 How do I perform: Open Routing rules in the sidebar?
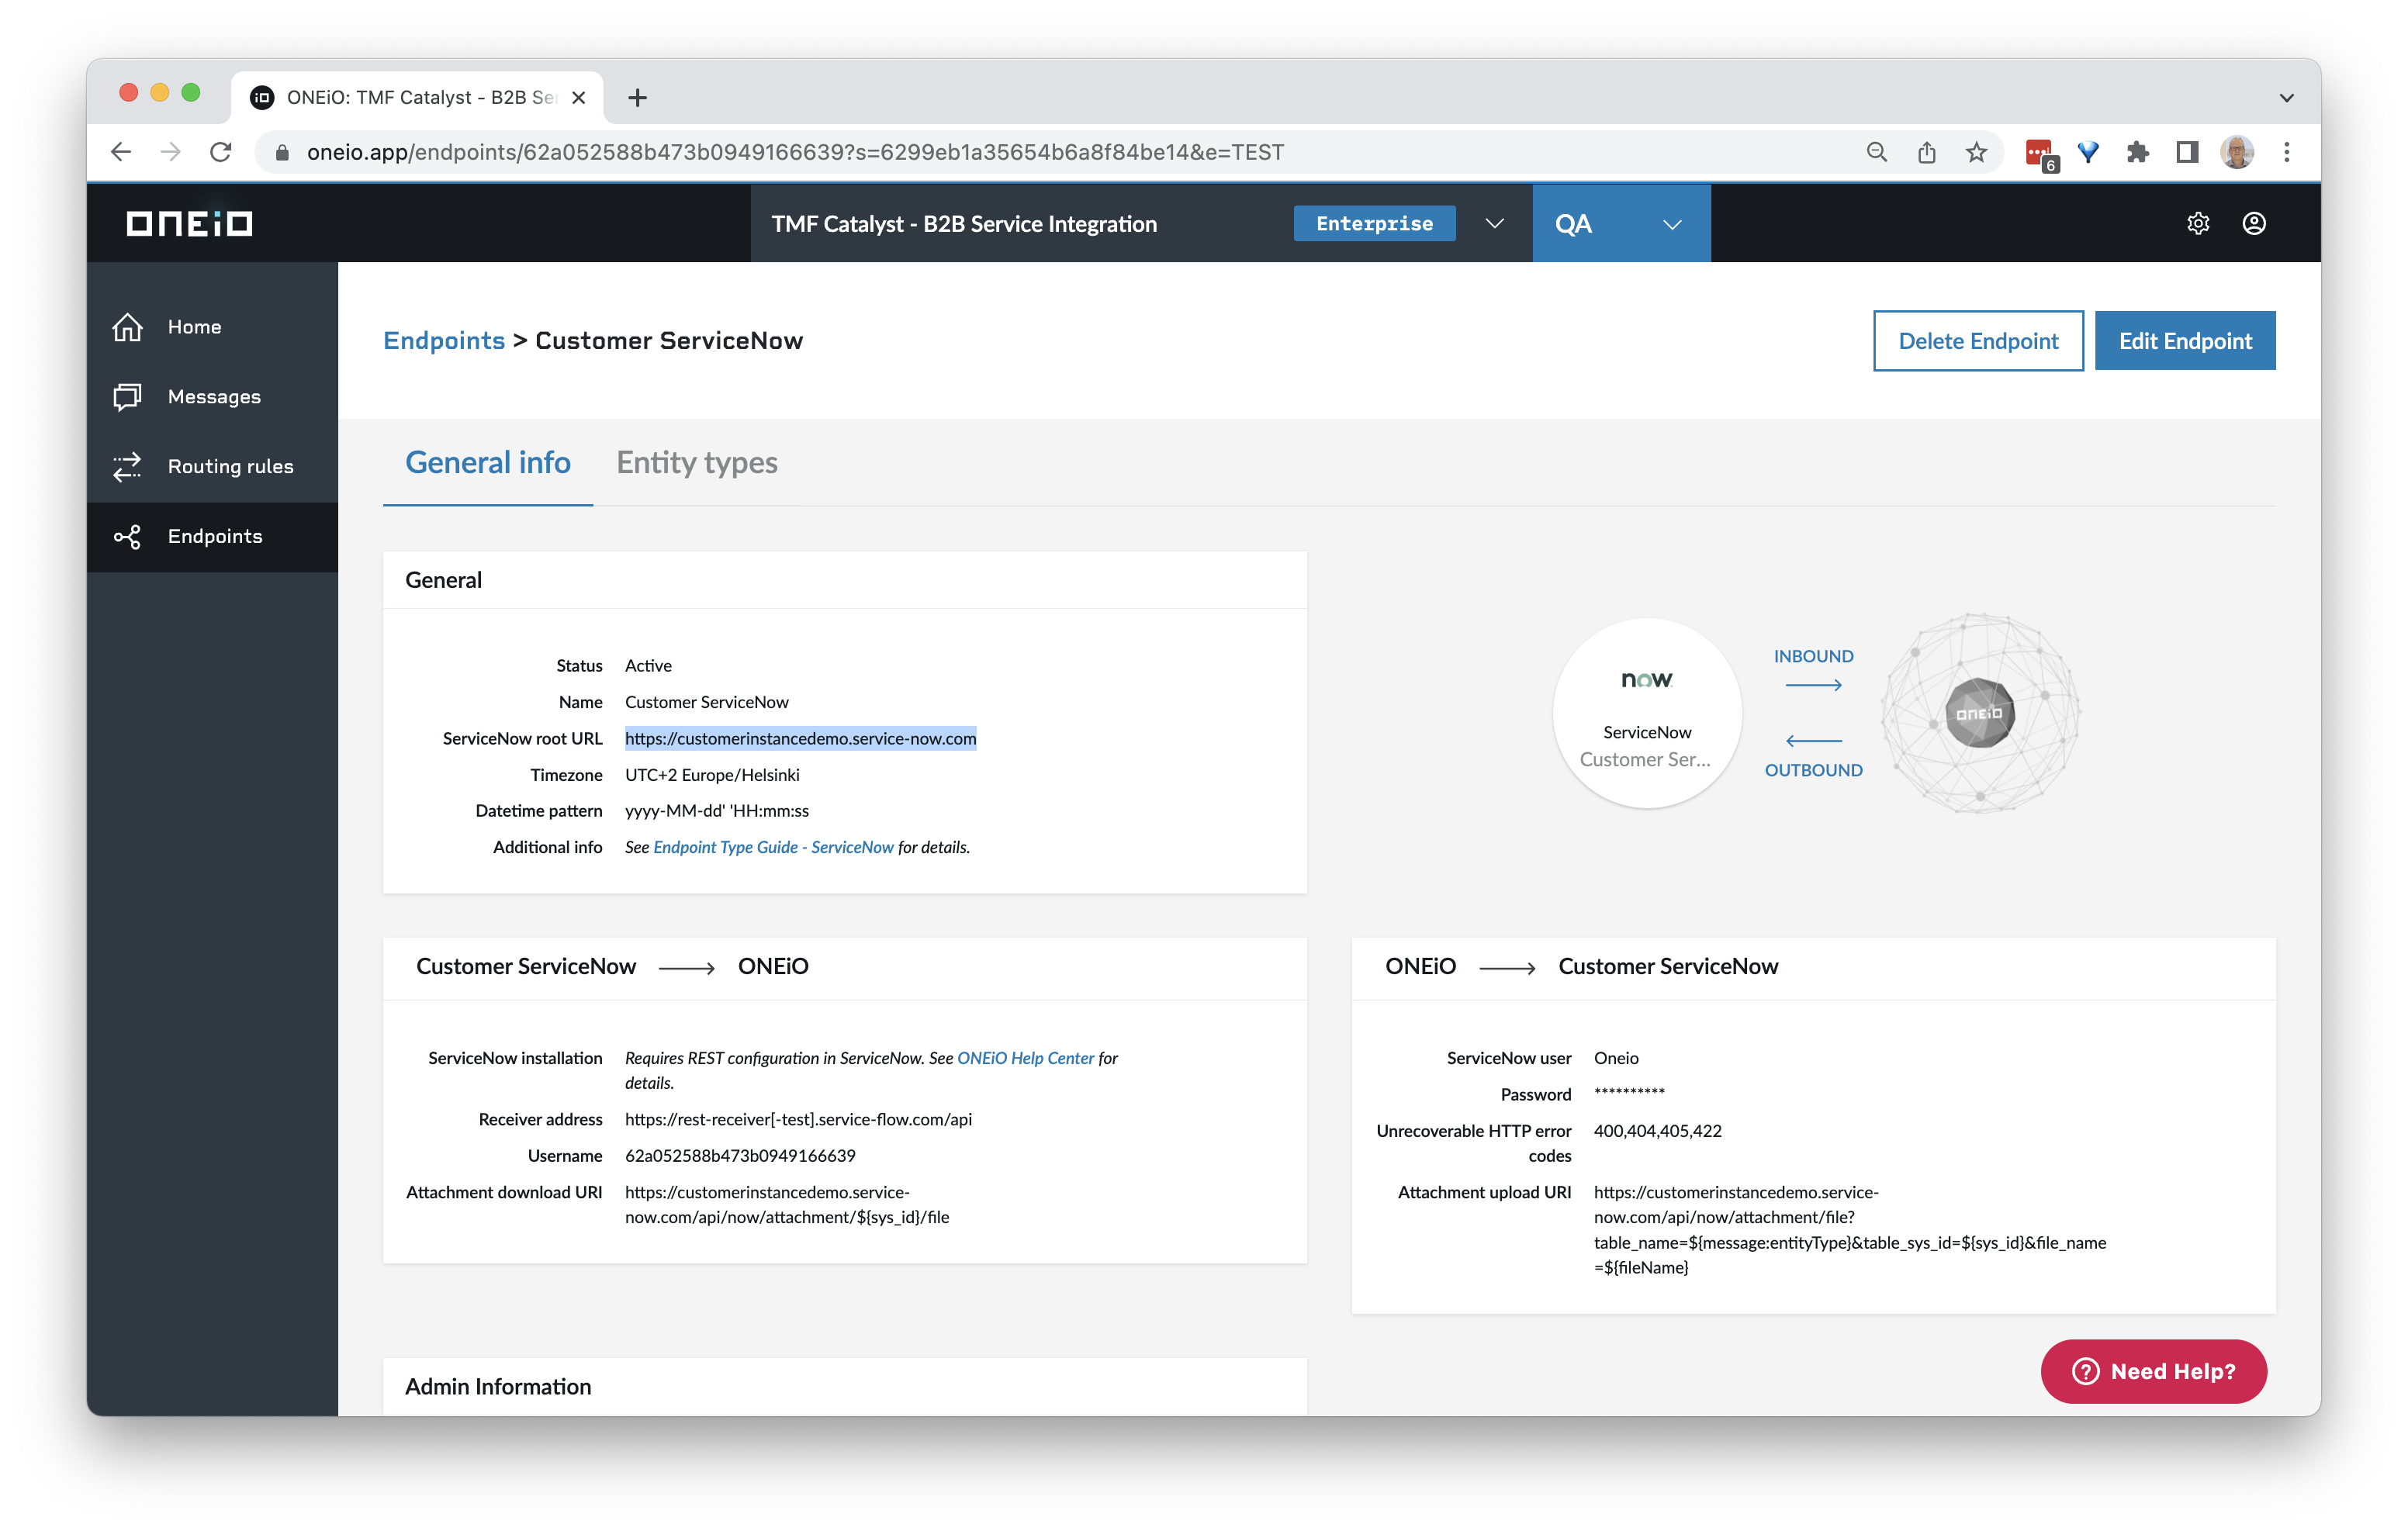tap(212, 467)
